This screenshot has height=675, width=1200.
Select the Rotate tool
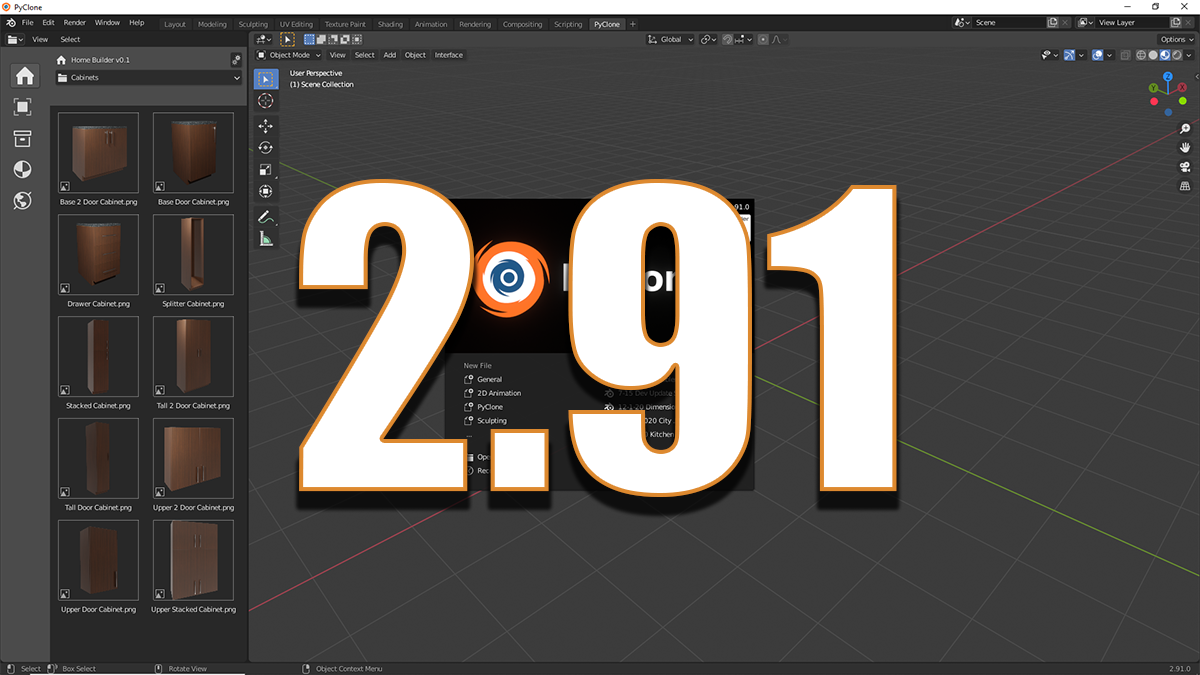(266, 148)
